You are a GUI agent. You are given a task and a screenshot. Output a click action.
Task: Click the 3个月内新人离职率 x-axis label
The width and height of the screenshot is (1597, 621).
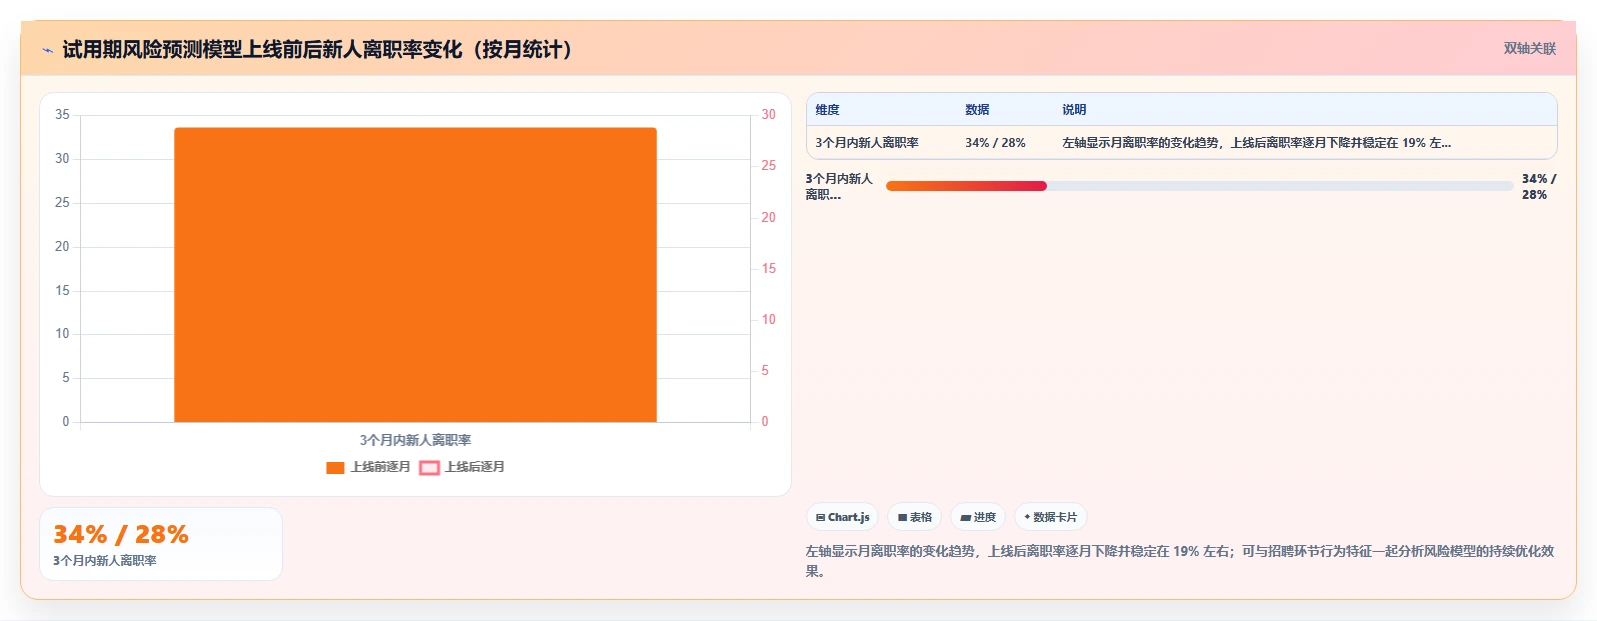pos(415,440)
